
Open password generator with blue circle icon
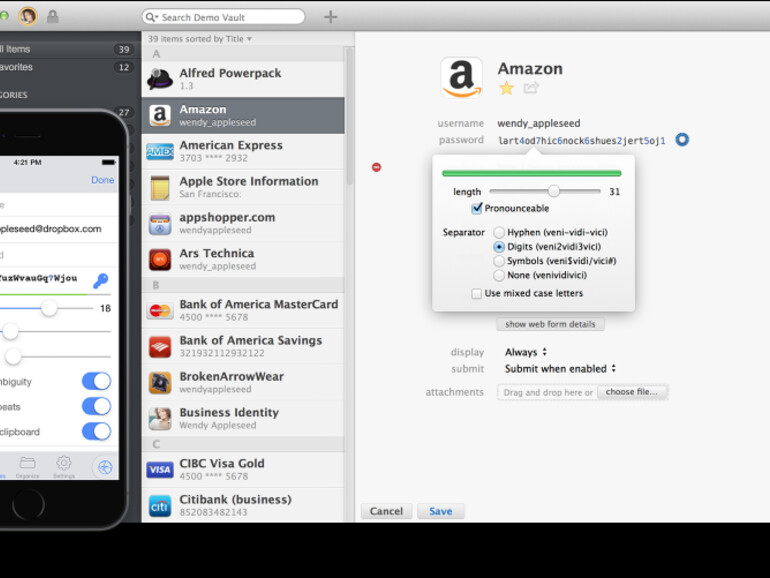click(682, 140)
